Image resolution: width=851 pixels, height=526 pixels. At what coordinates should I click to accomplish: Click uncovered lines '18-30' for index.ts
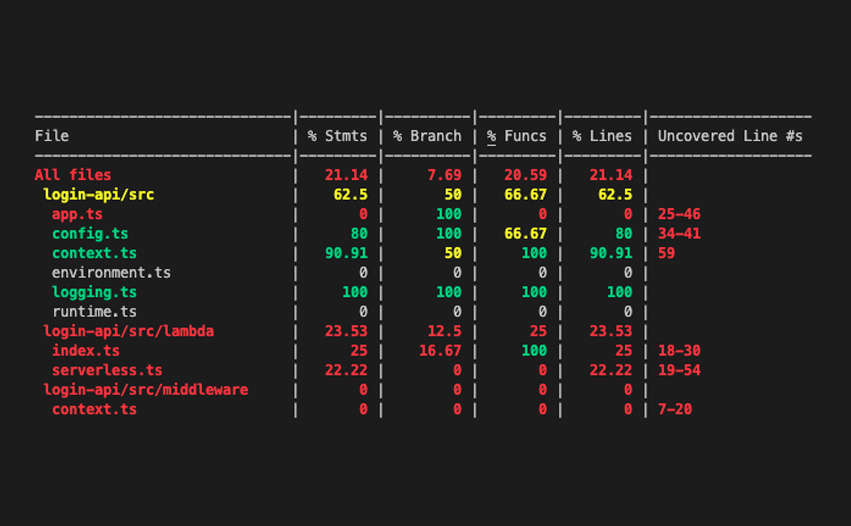[x=679, y=351]
